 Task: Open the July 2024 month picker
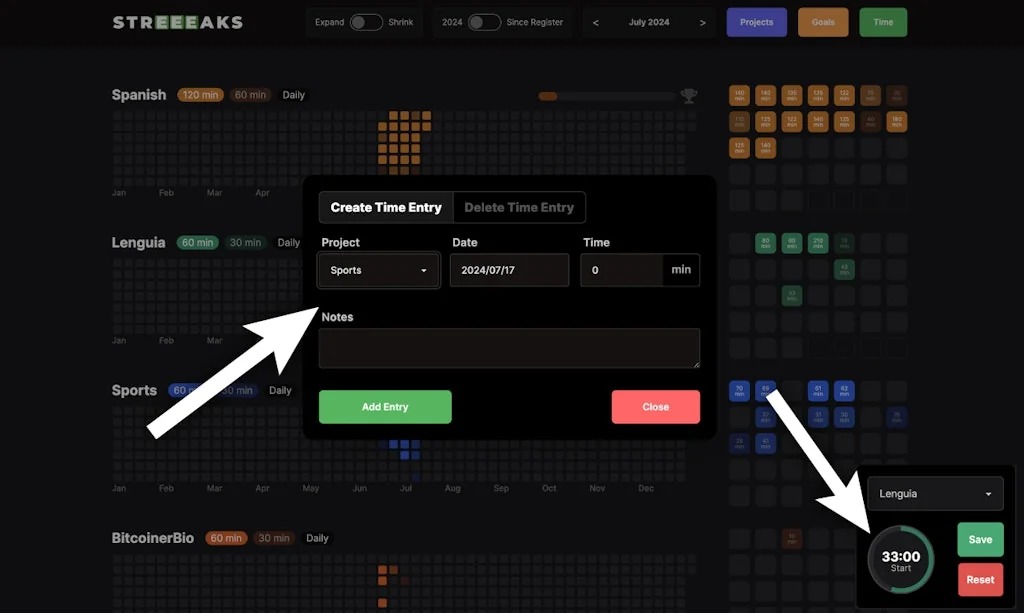(649, 21)
